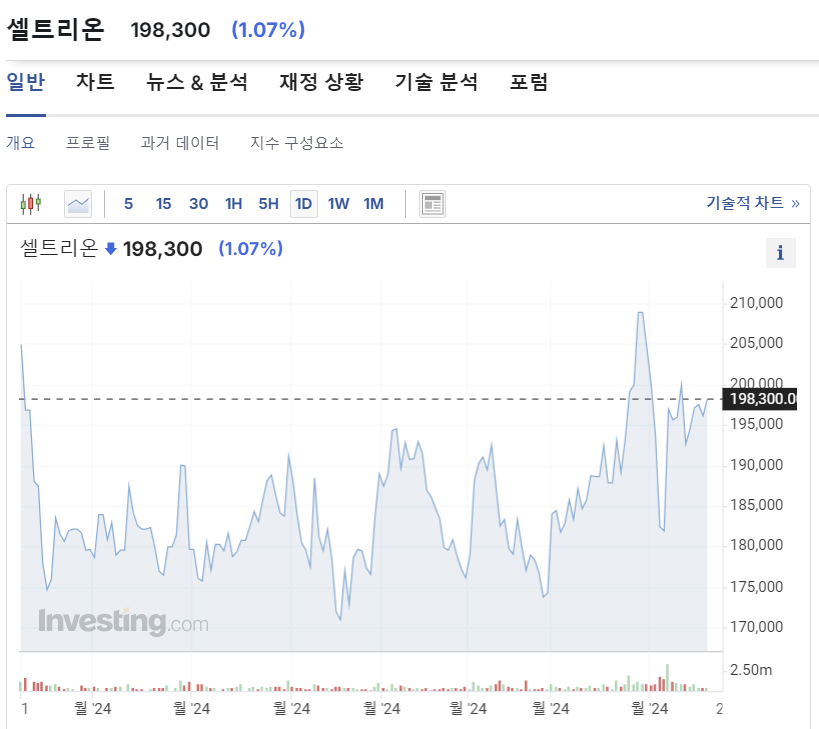Open the 과거 데이터 subsection
The height and width of the screenshot is (729, 819).
180,142
